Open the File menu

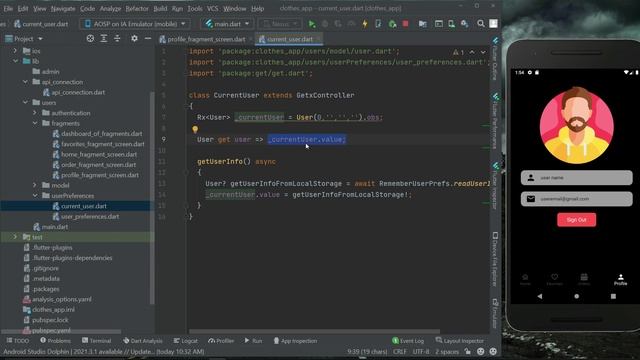coord(8,8)
